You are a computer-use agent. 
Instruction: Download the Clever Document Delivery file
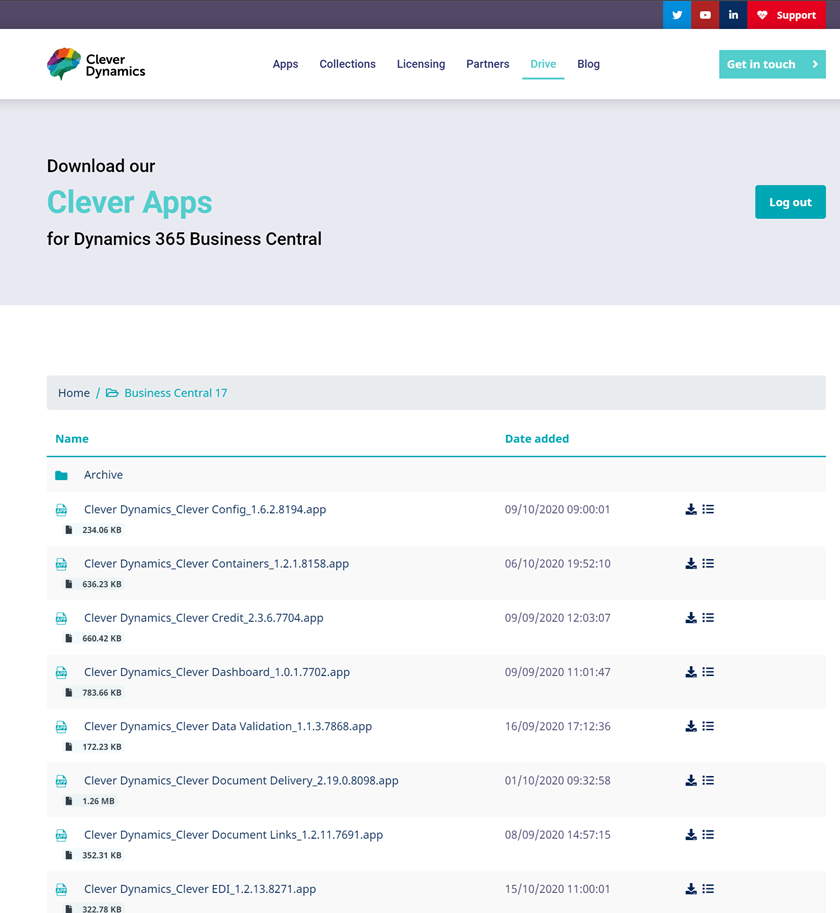coord(691,780)
